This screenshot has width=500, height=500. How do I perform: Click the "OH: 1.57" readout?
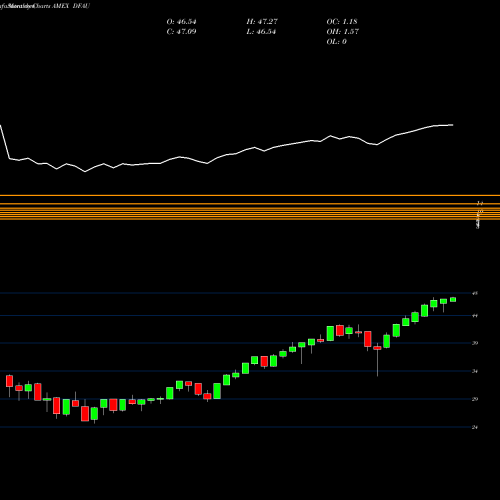pos(343,32)
